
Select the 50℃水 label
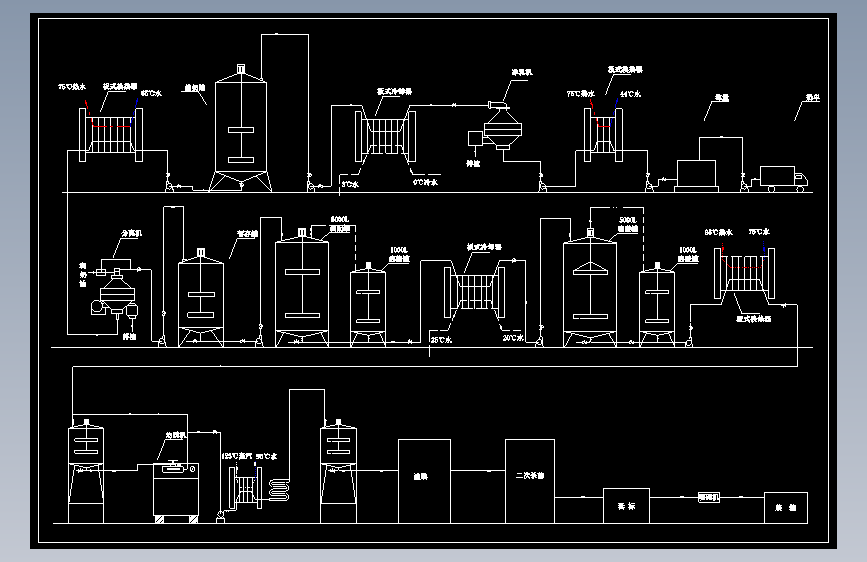(267, 456)
